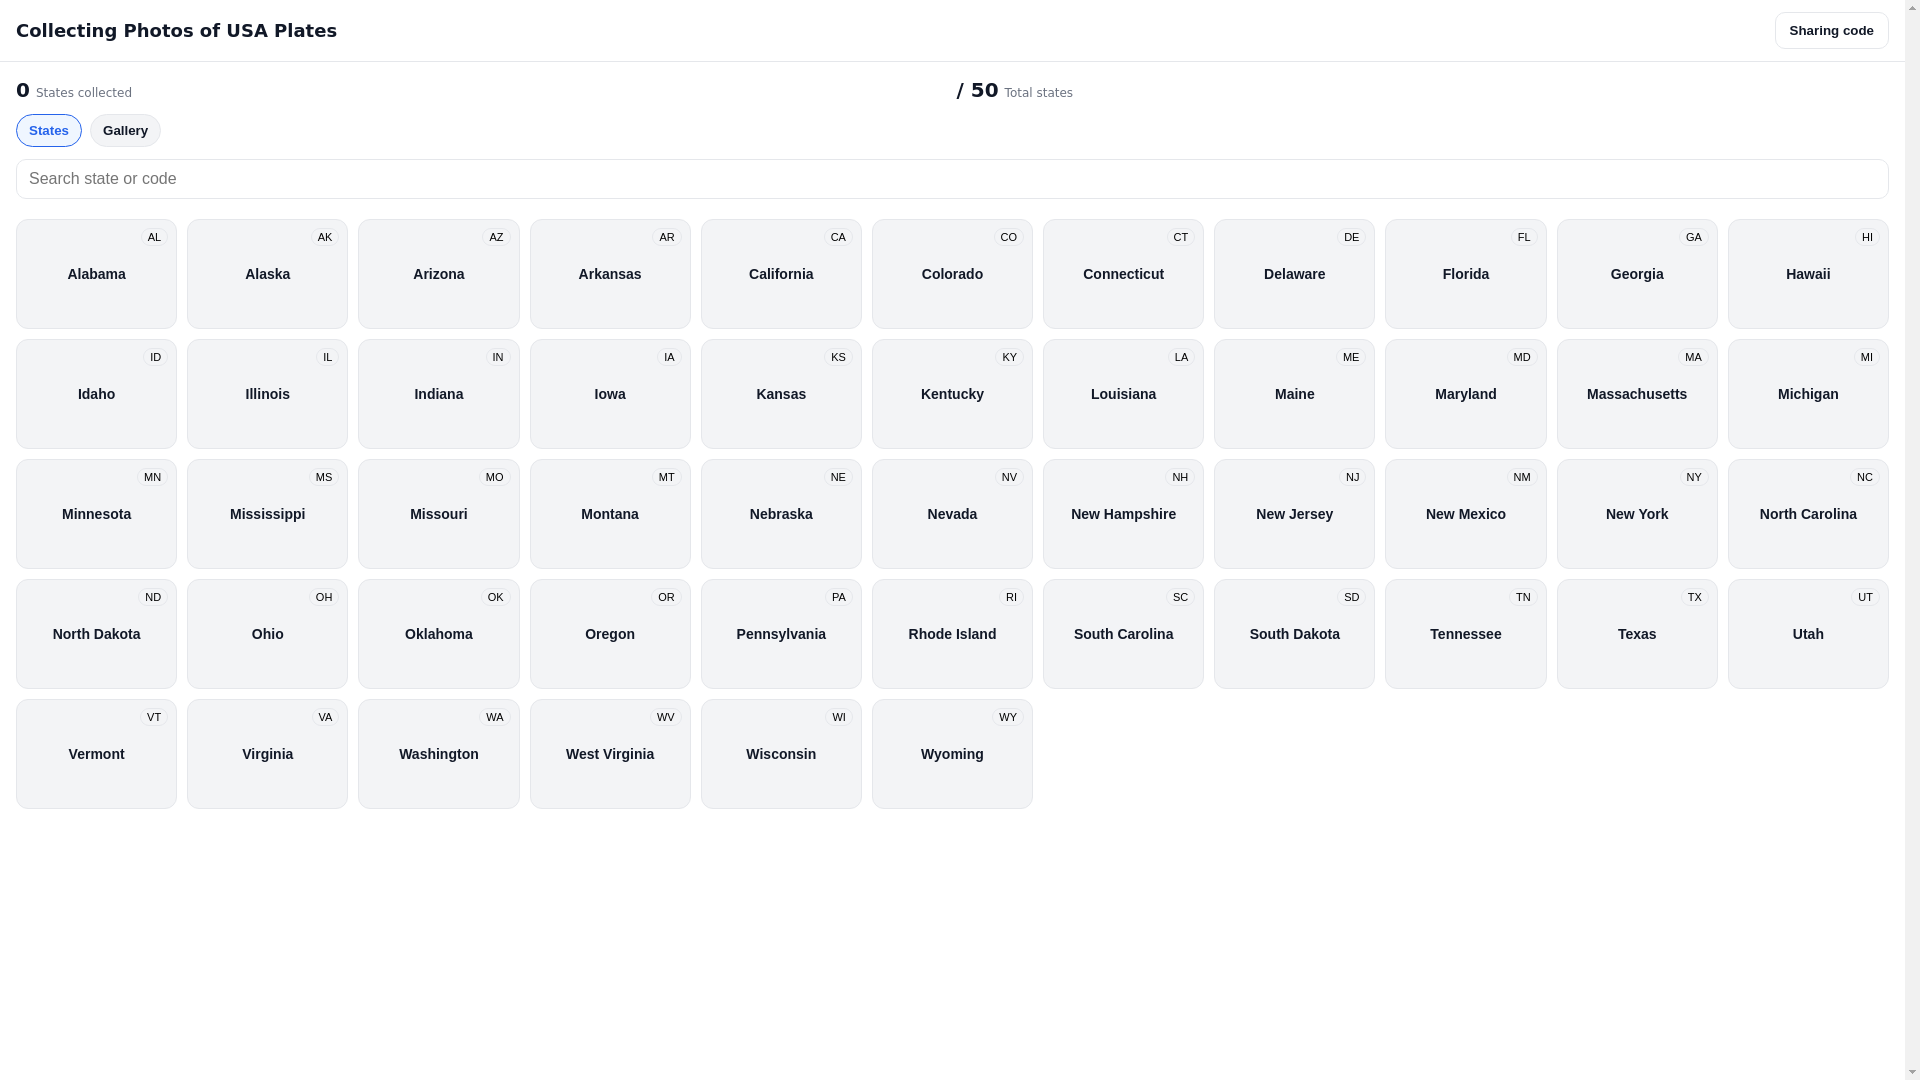Select the California card
This screenshot has width=1920, height=1080.
click(781, 274)
